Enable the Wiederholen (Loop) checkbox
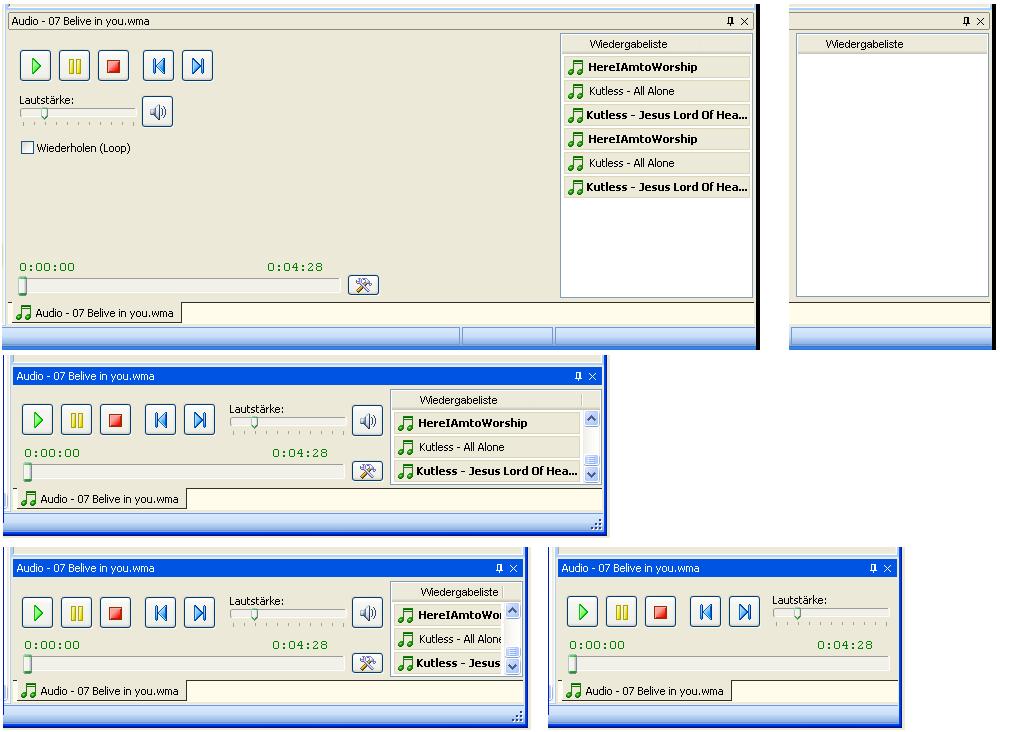Viewport: 1022px width, 732px height. (27, 148)
